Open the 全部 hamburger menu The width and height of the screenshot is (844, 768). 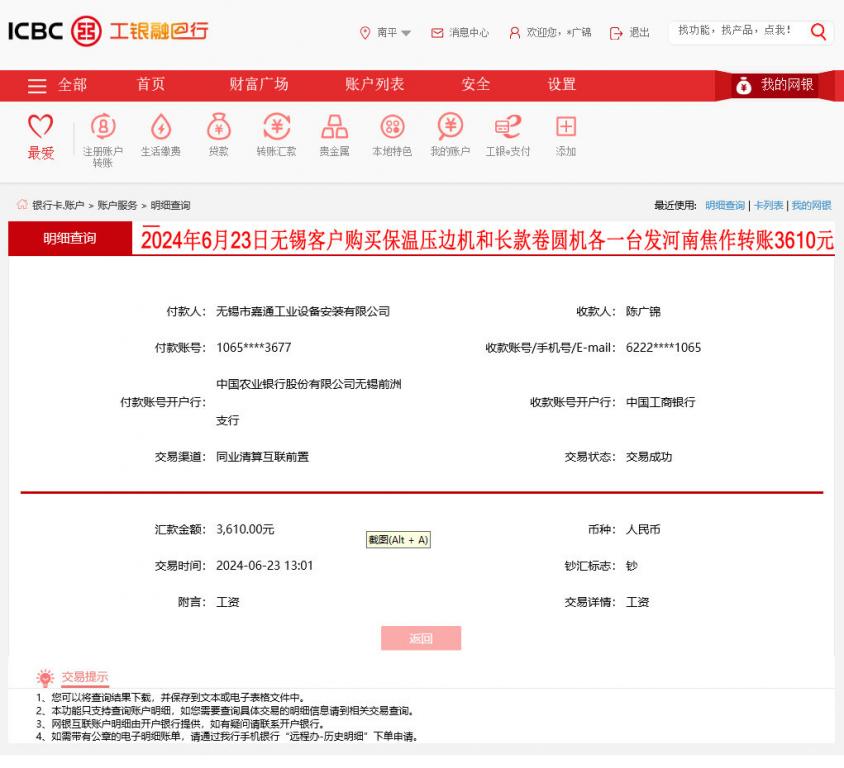(x=37, y=85)
